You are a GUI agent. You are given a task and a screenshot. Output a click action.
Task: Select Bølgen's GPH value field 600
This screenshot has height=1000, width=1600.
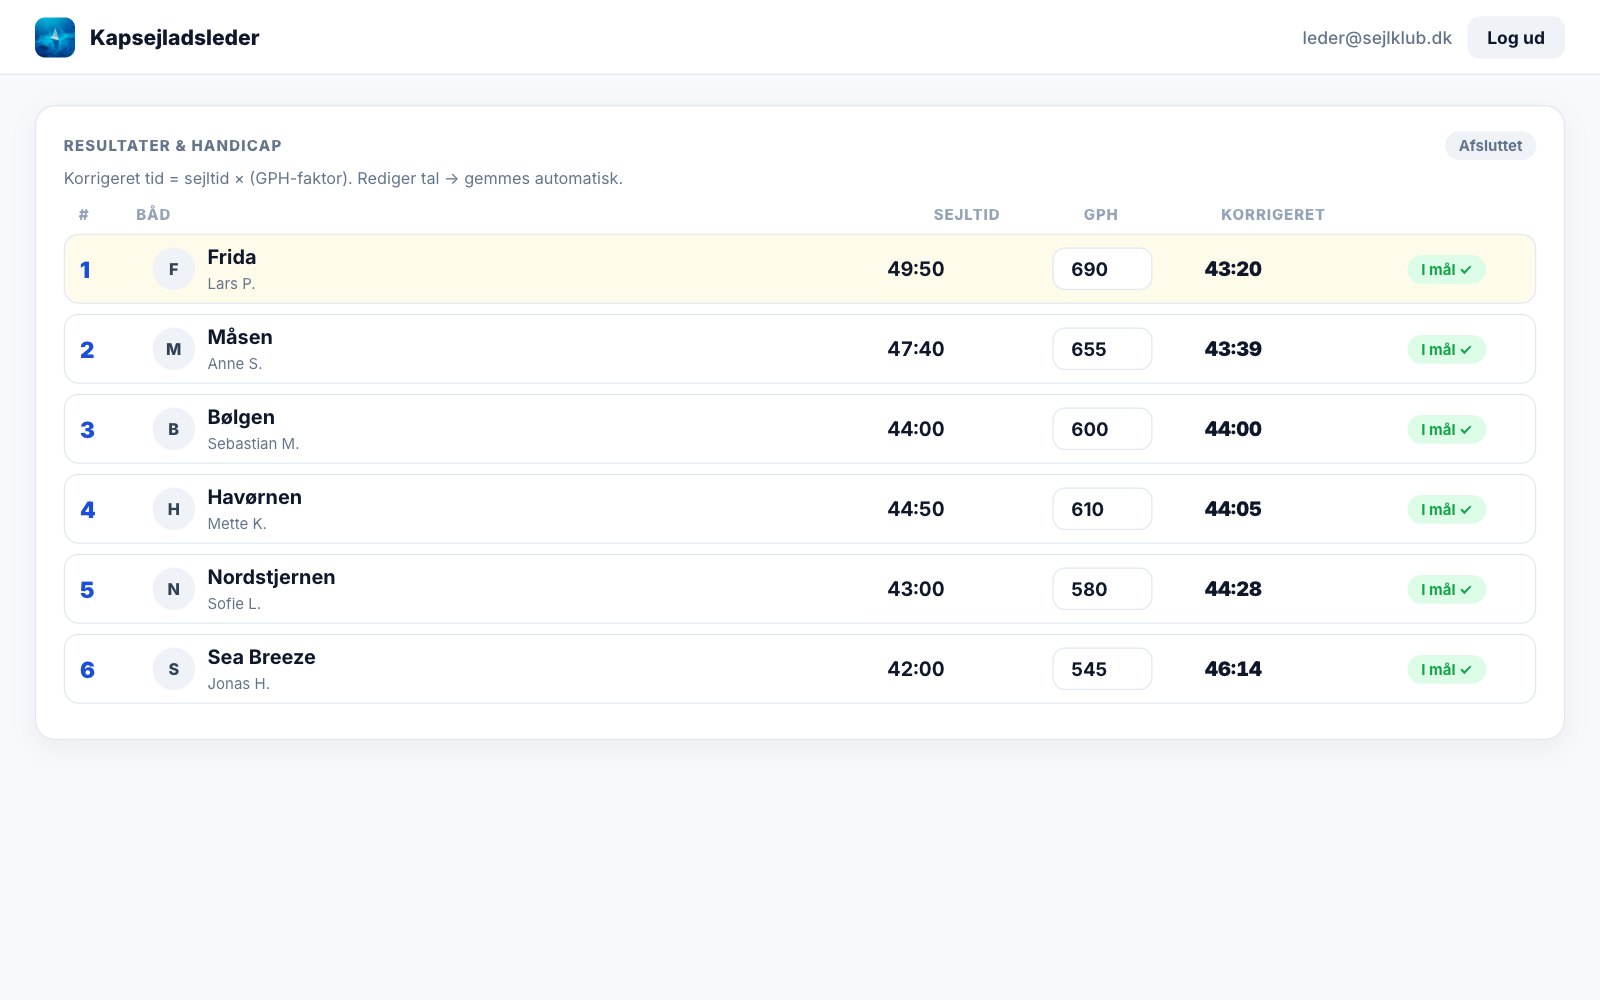click(1102, 429)
